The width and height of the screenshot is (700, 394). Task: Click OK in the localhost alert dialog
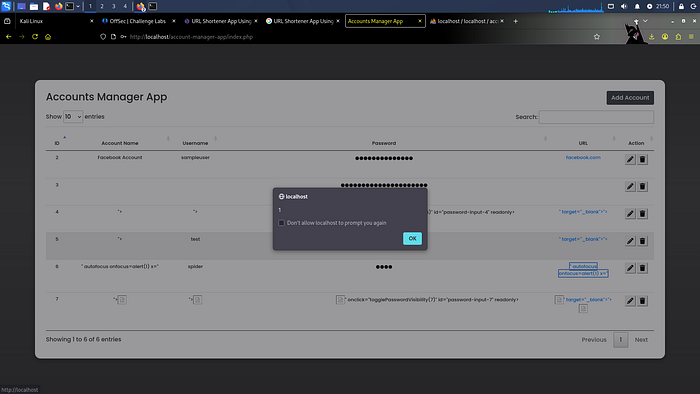(x=412, y=238)
